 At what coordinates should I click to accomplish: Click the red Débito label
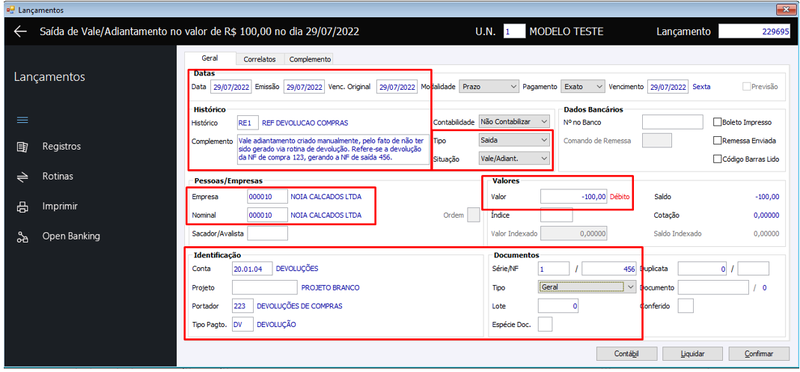[x=619, y=196]
